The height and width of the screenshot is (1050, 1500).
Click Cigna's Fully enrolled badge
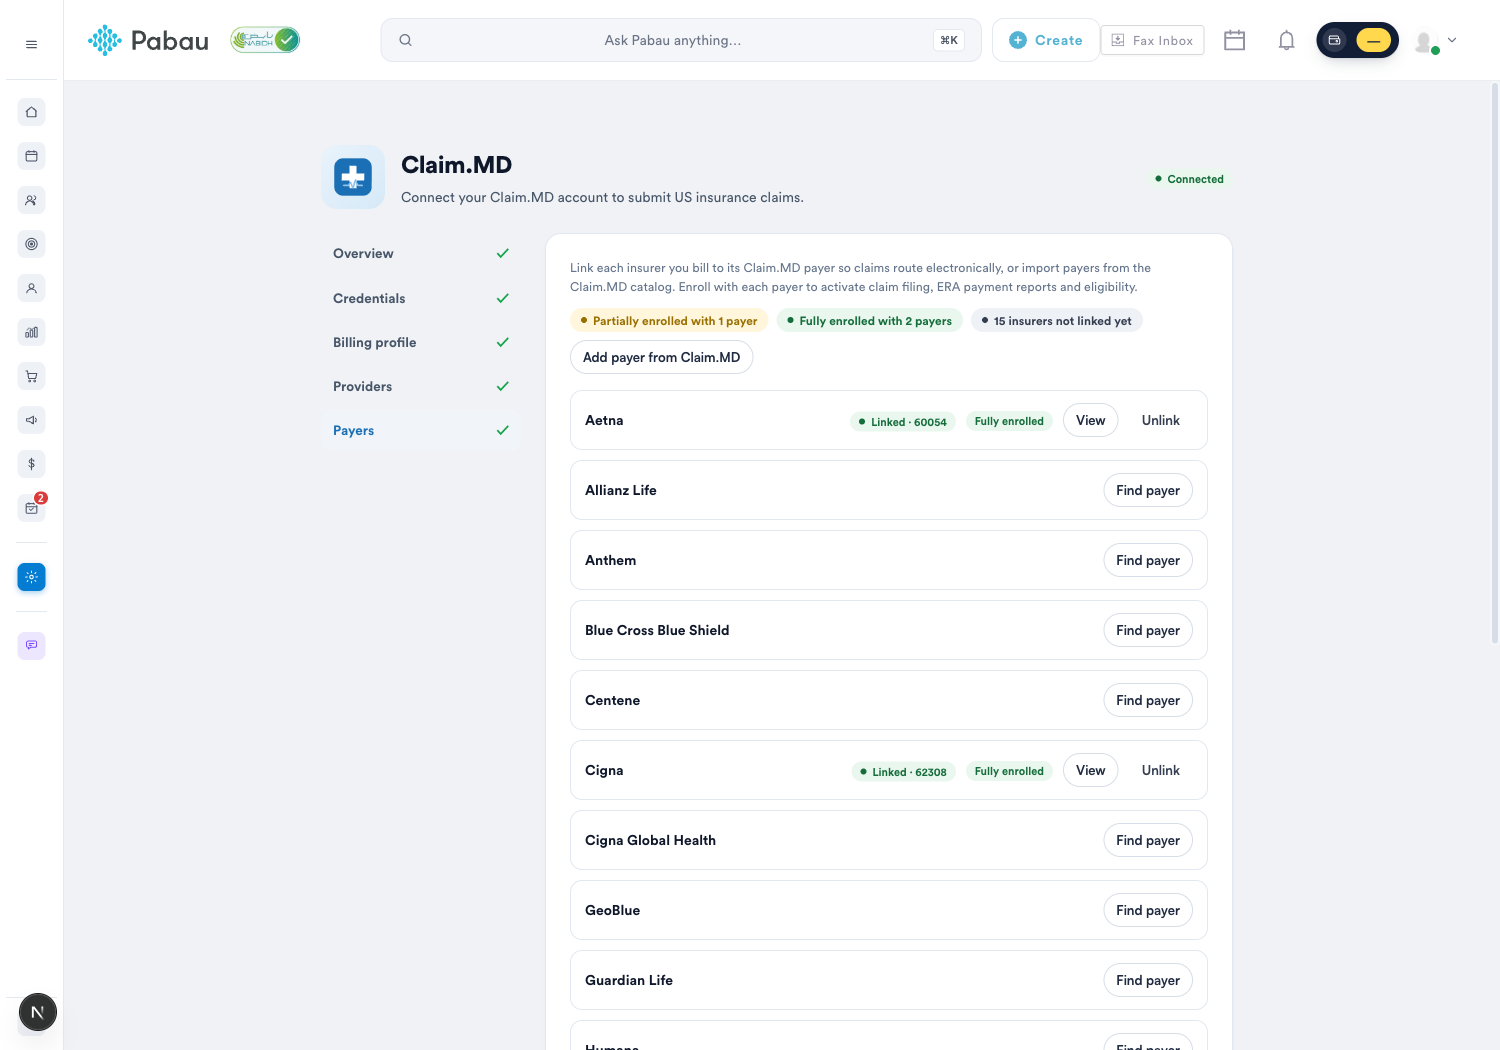[x=1009, y=771]
